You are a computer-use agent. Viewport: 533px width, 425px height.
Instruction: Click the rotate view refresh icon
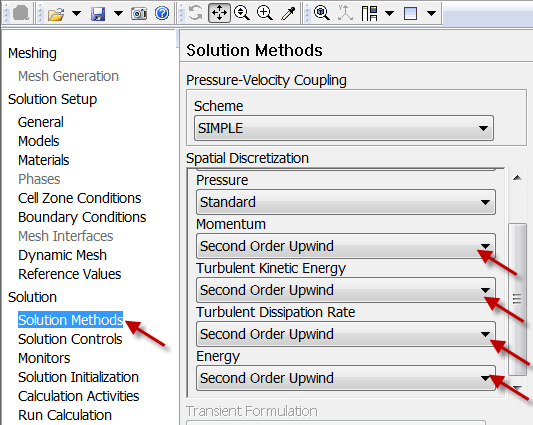195,13
